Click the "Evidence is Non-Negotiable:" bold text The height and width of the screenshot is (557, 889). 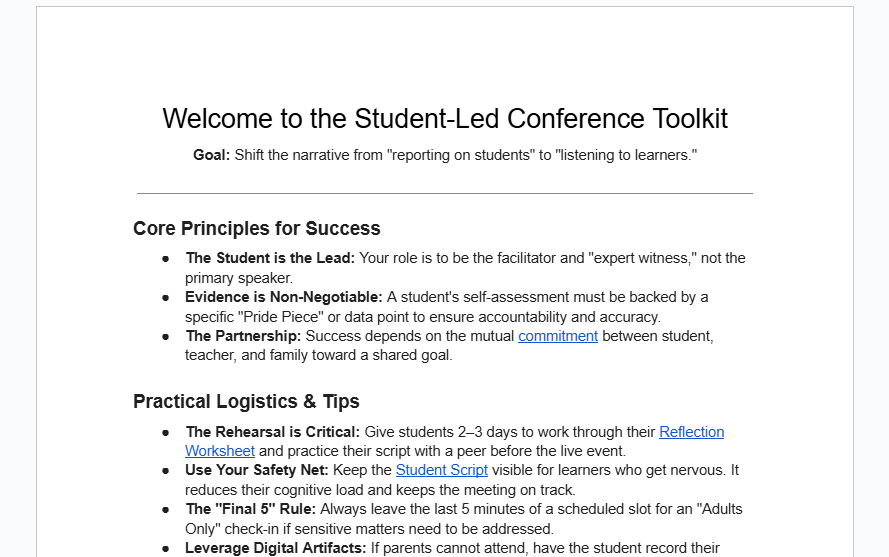pyautogui.click(x=283, y=297)
